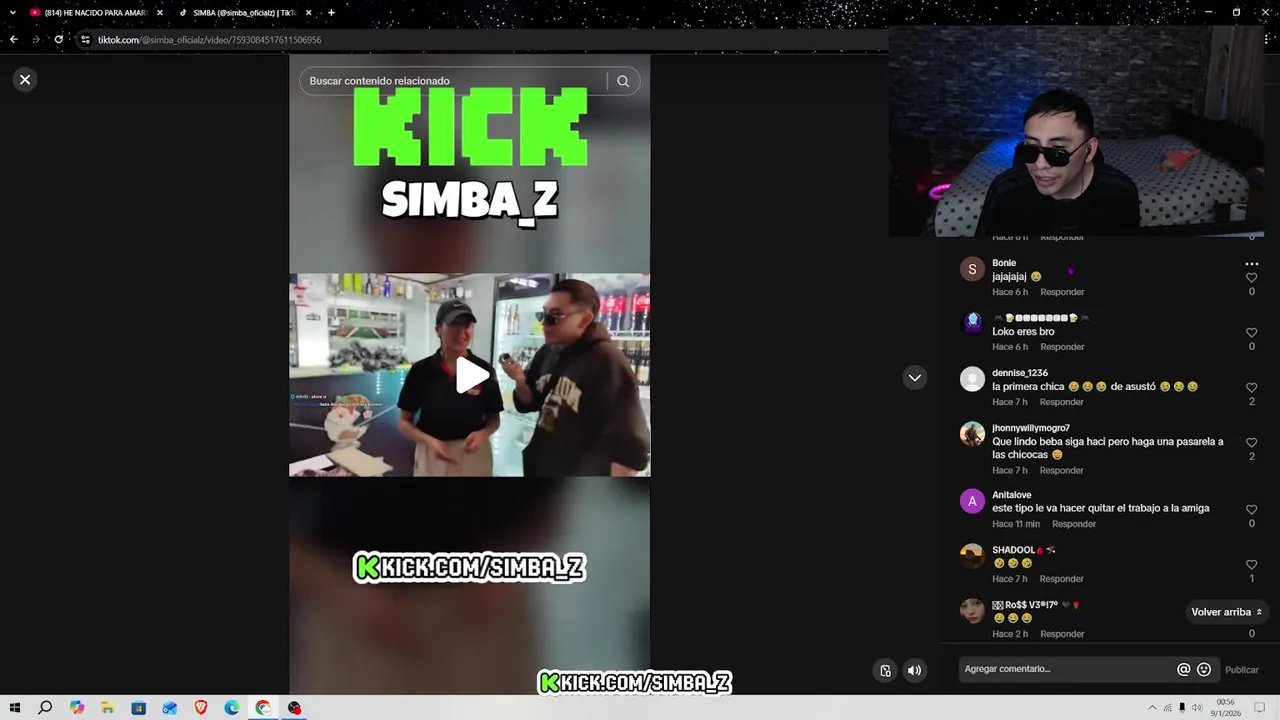The height and width of the screenshot is (720, 1280).
Task: Open the system volume tray icon
Action: 1197,708
